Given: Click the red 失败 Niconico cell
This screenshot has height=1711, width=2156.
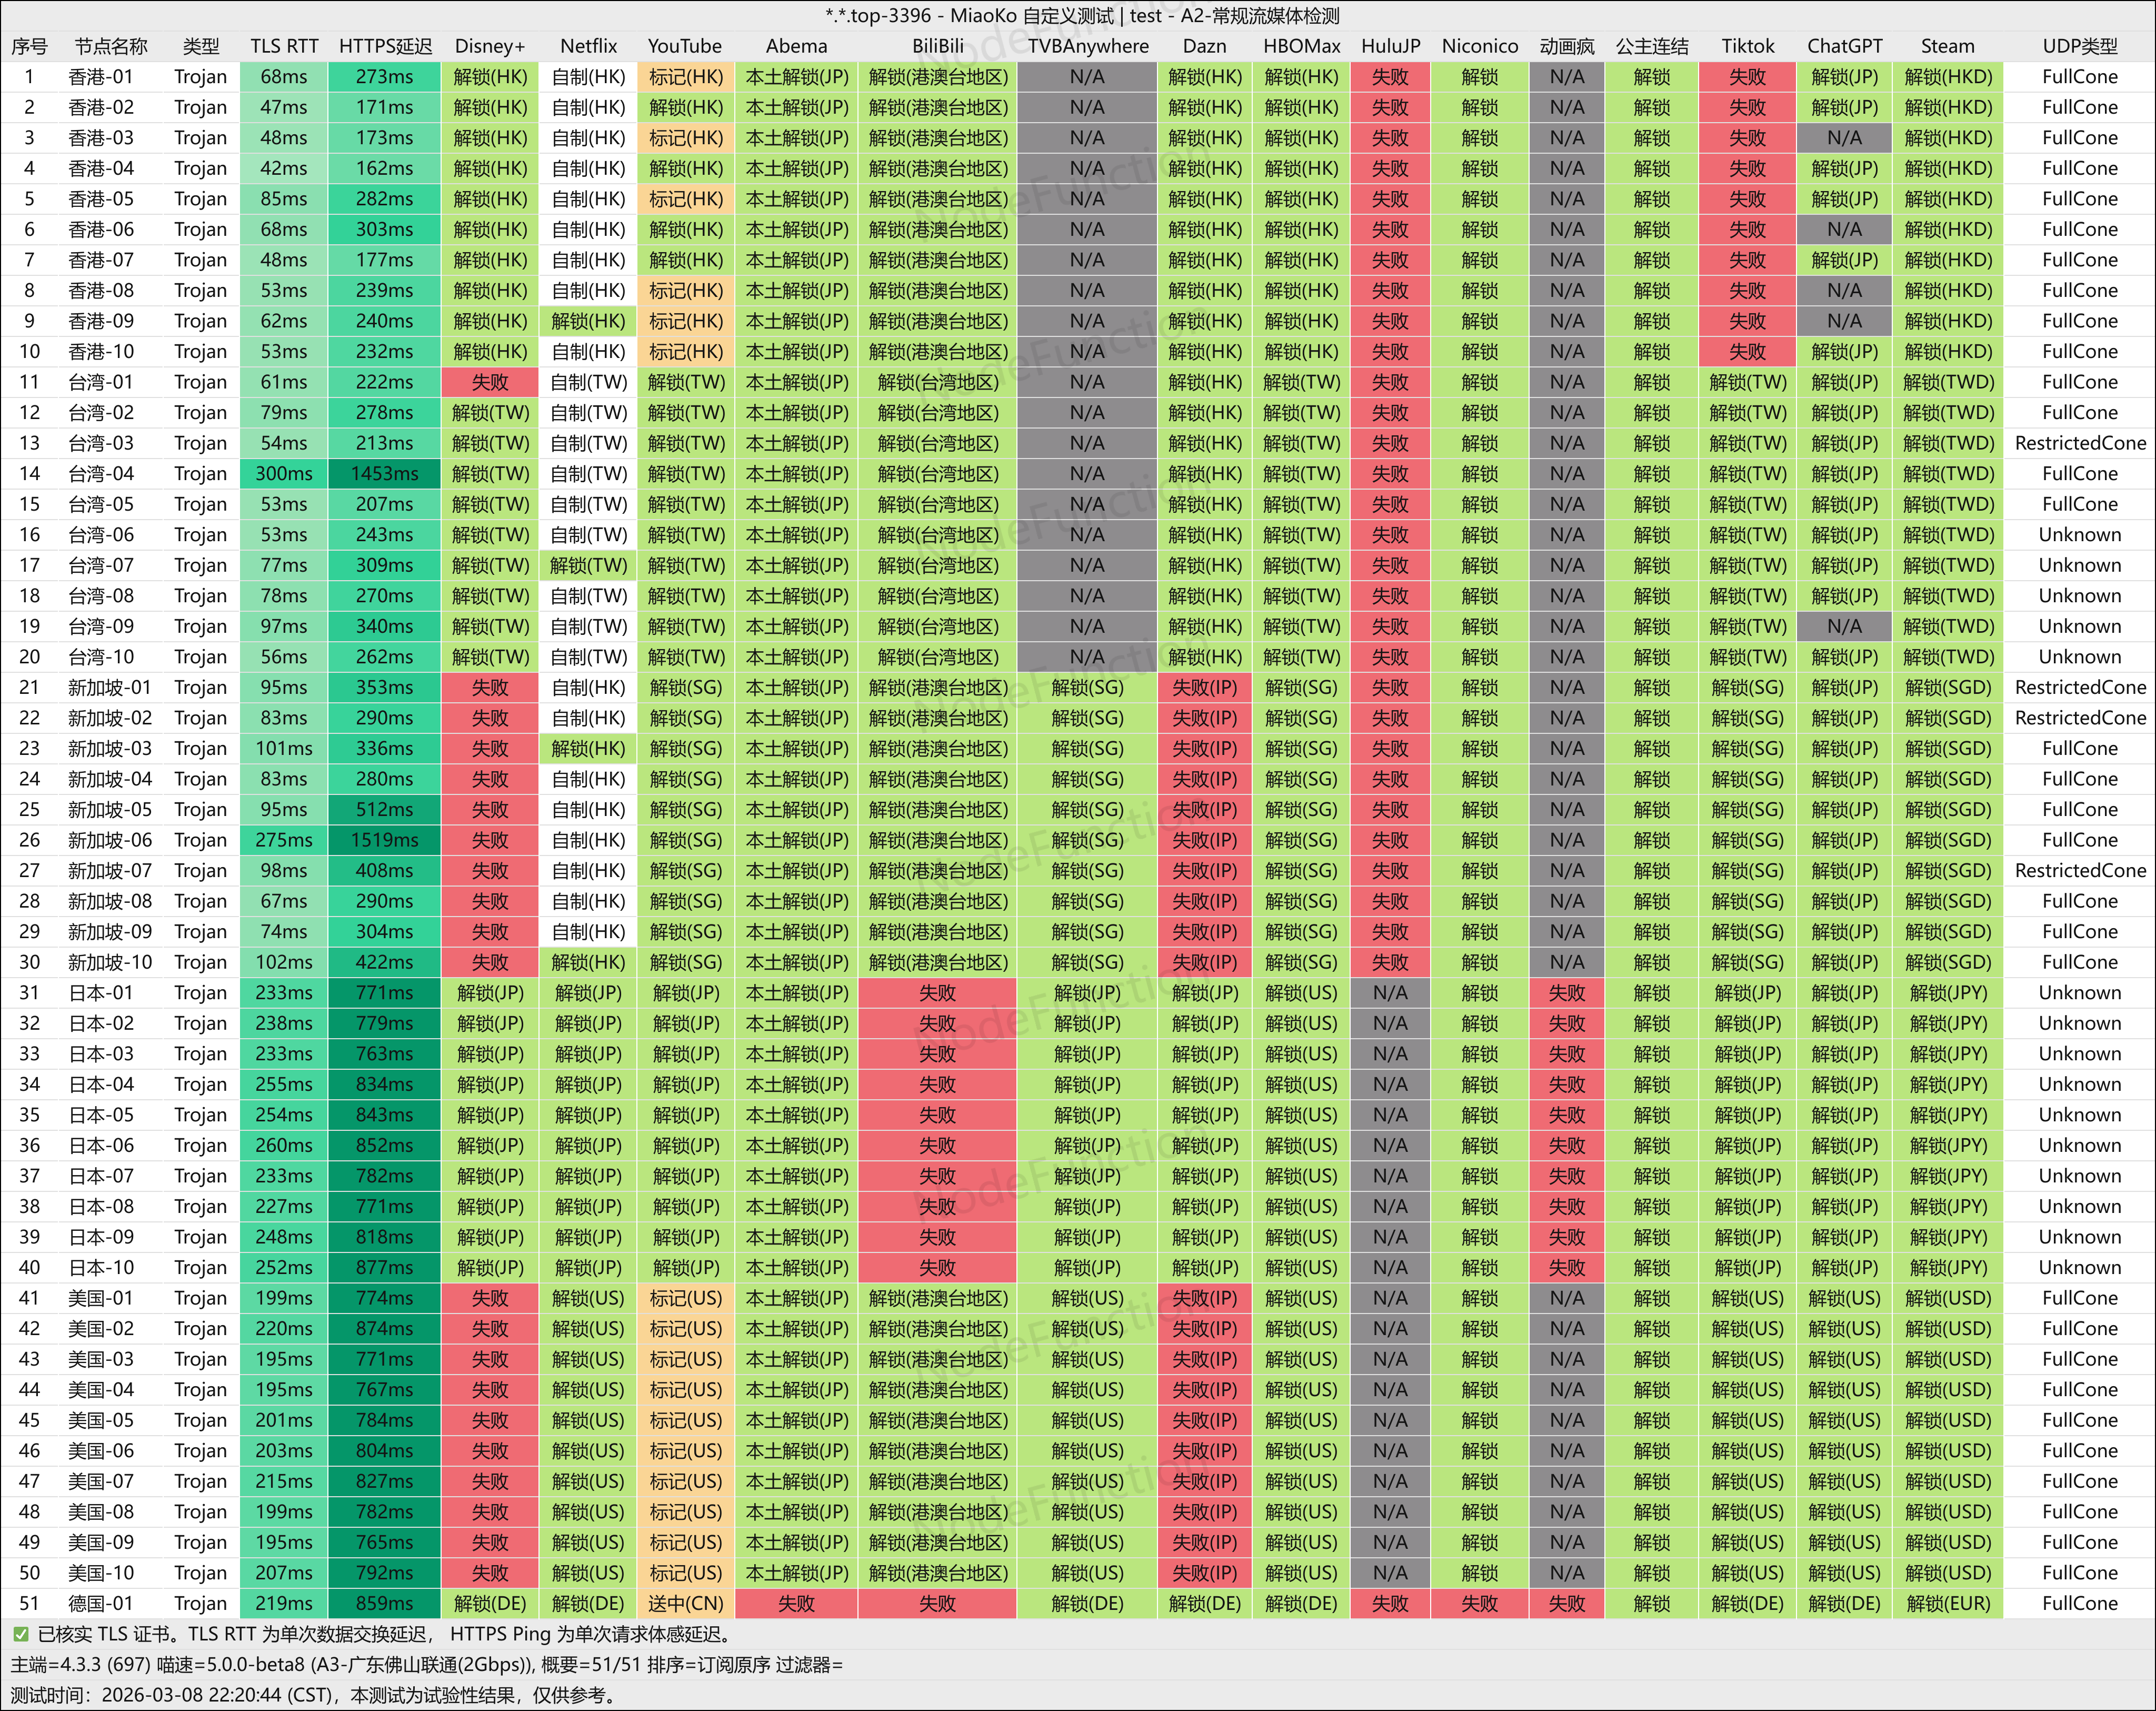Looking at the screenshot, I should tap(1479, 1603).
